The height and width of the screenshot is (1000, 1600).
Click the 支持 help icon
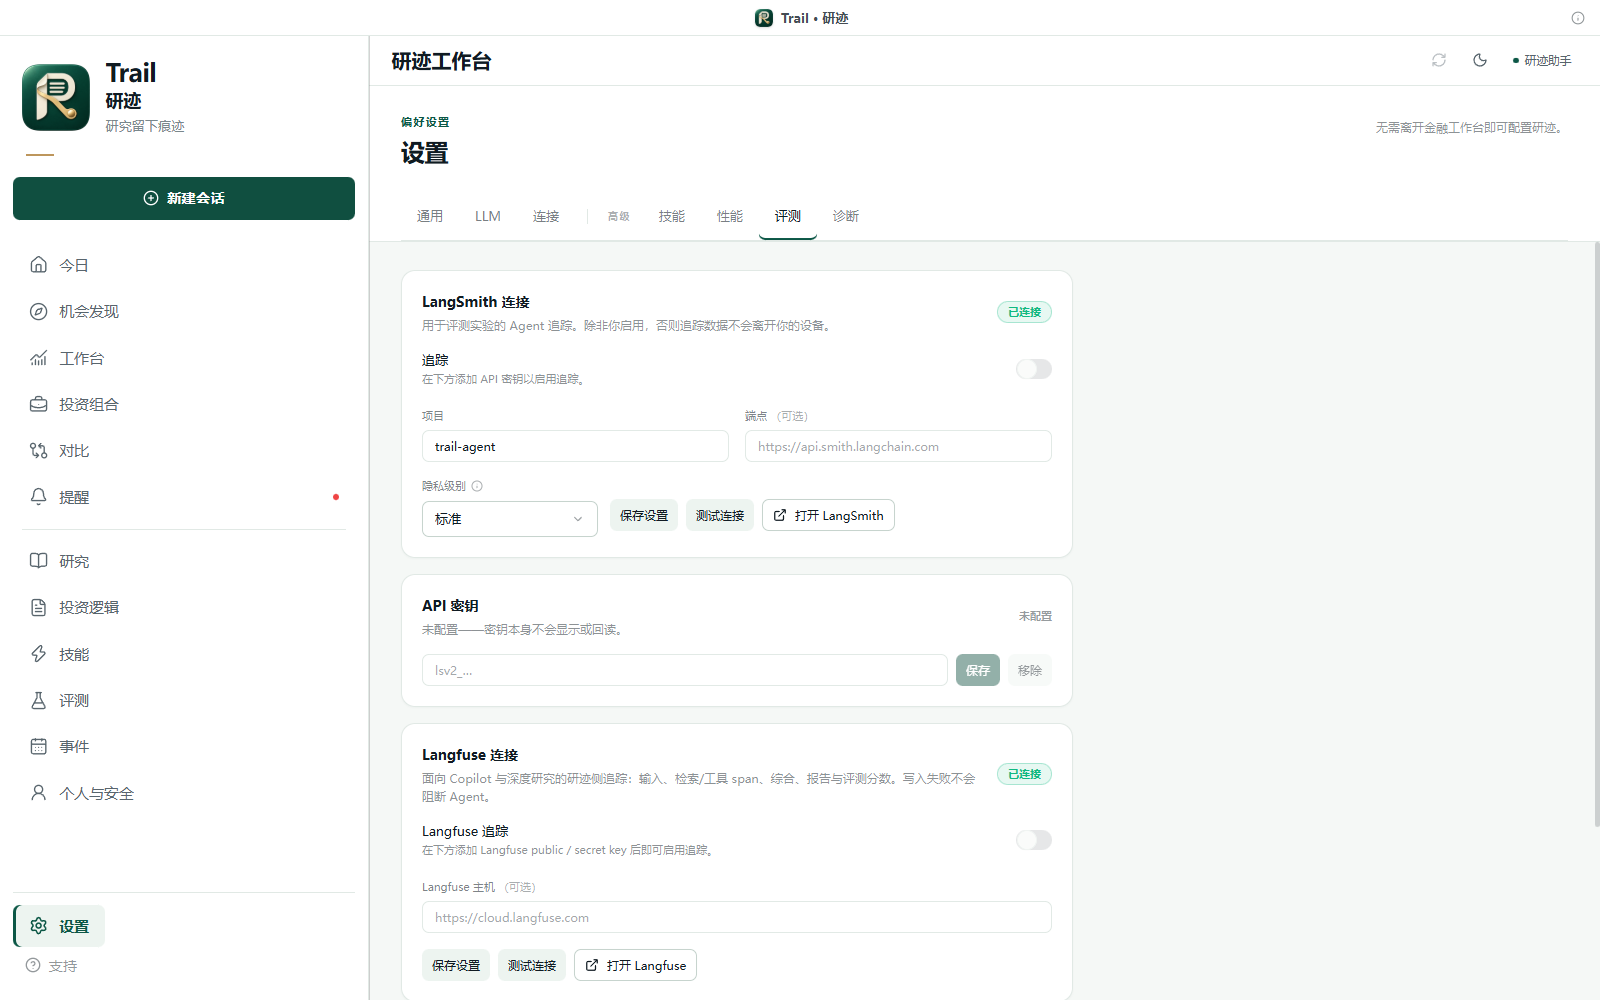[x=33, y=966]
